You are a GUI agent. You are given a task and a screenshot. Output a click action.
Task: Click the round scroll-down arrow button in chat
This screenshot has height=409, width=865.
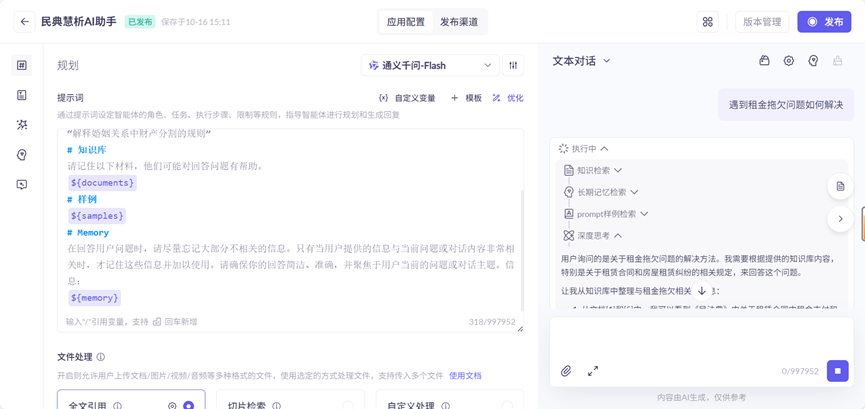coord(702,290)
